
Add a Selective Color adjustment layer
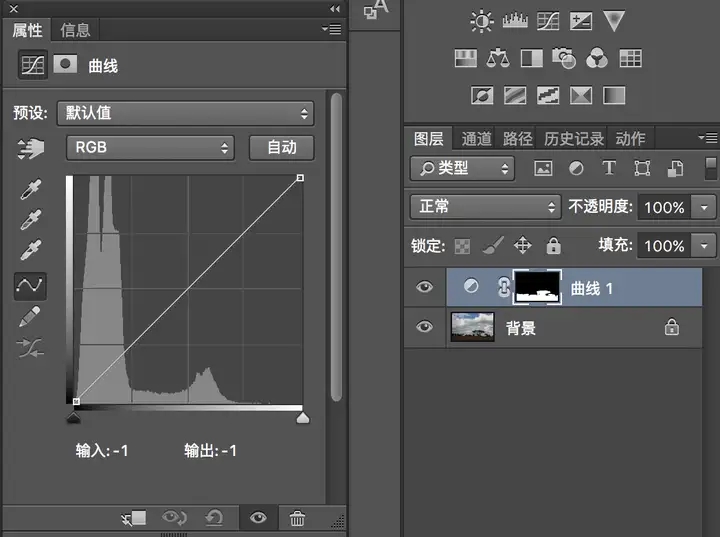pos(581,96)
